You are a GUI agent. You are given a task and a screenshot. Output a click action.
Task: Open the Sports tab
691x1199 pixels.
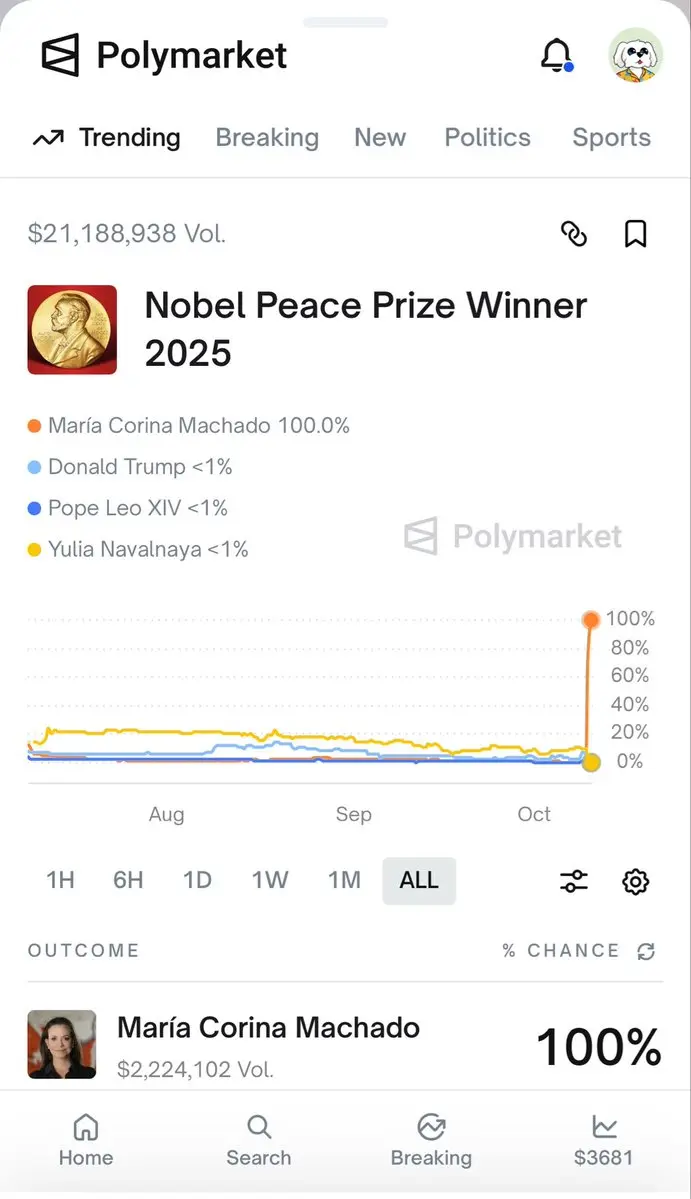coord(611,138)
